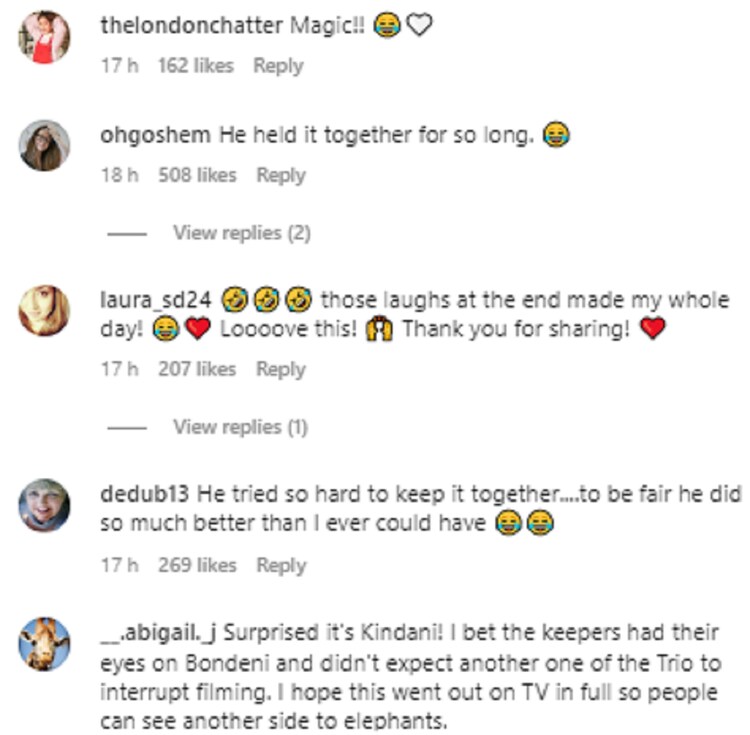View laura_sd24's profile avatar
This screenshot has width=750, height=735.
(x=45, y=310)
